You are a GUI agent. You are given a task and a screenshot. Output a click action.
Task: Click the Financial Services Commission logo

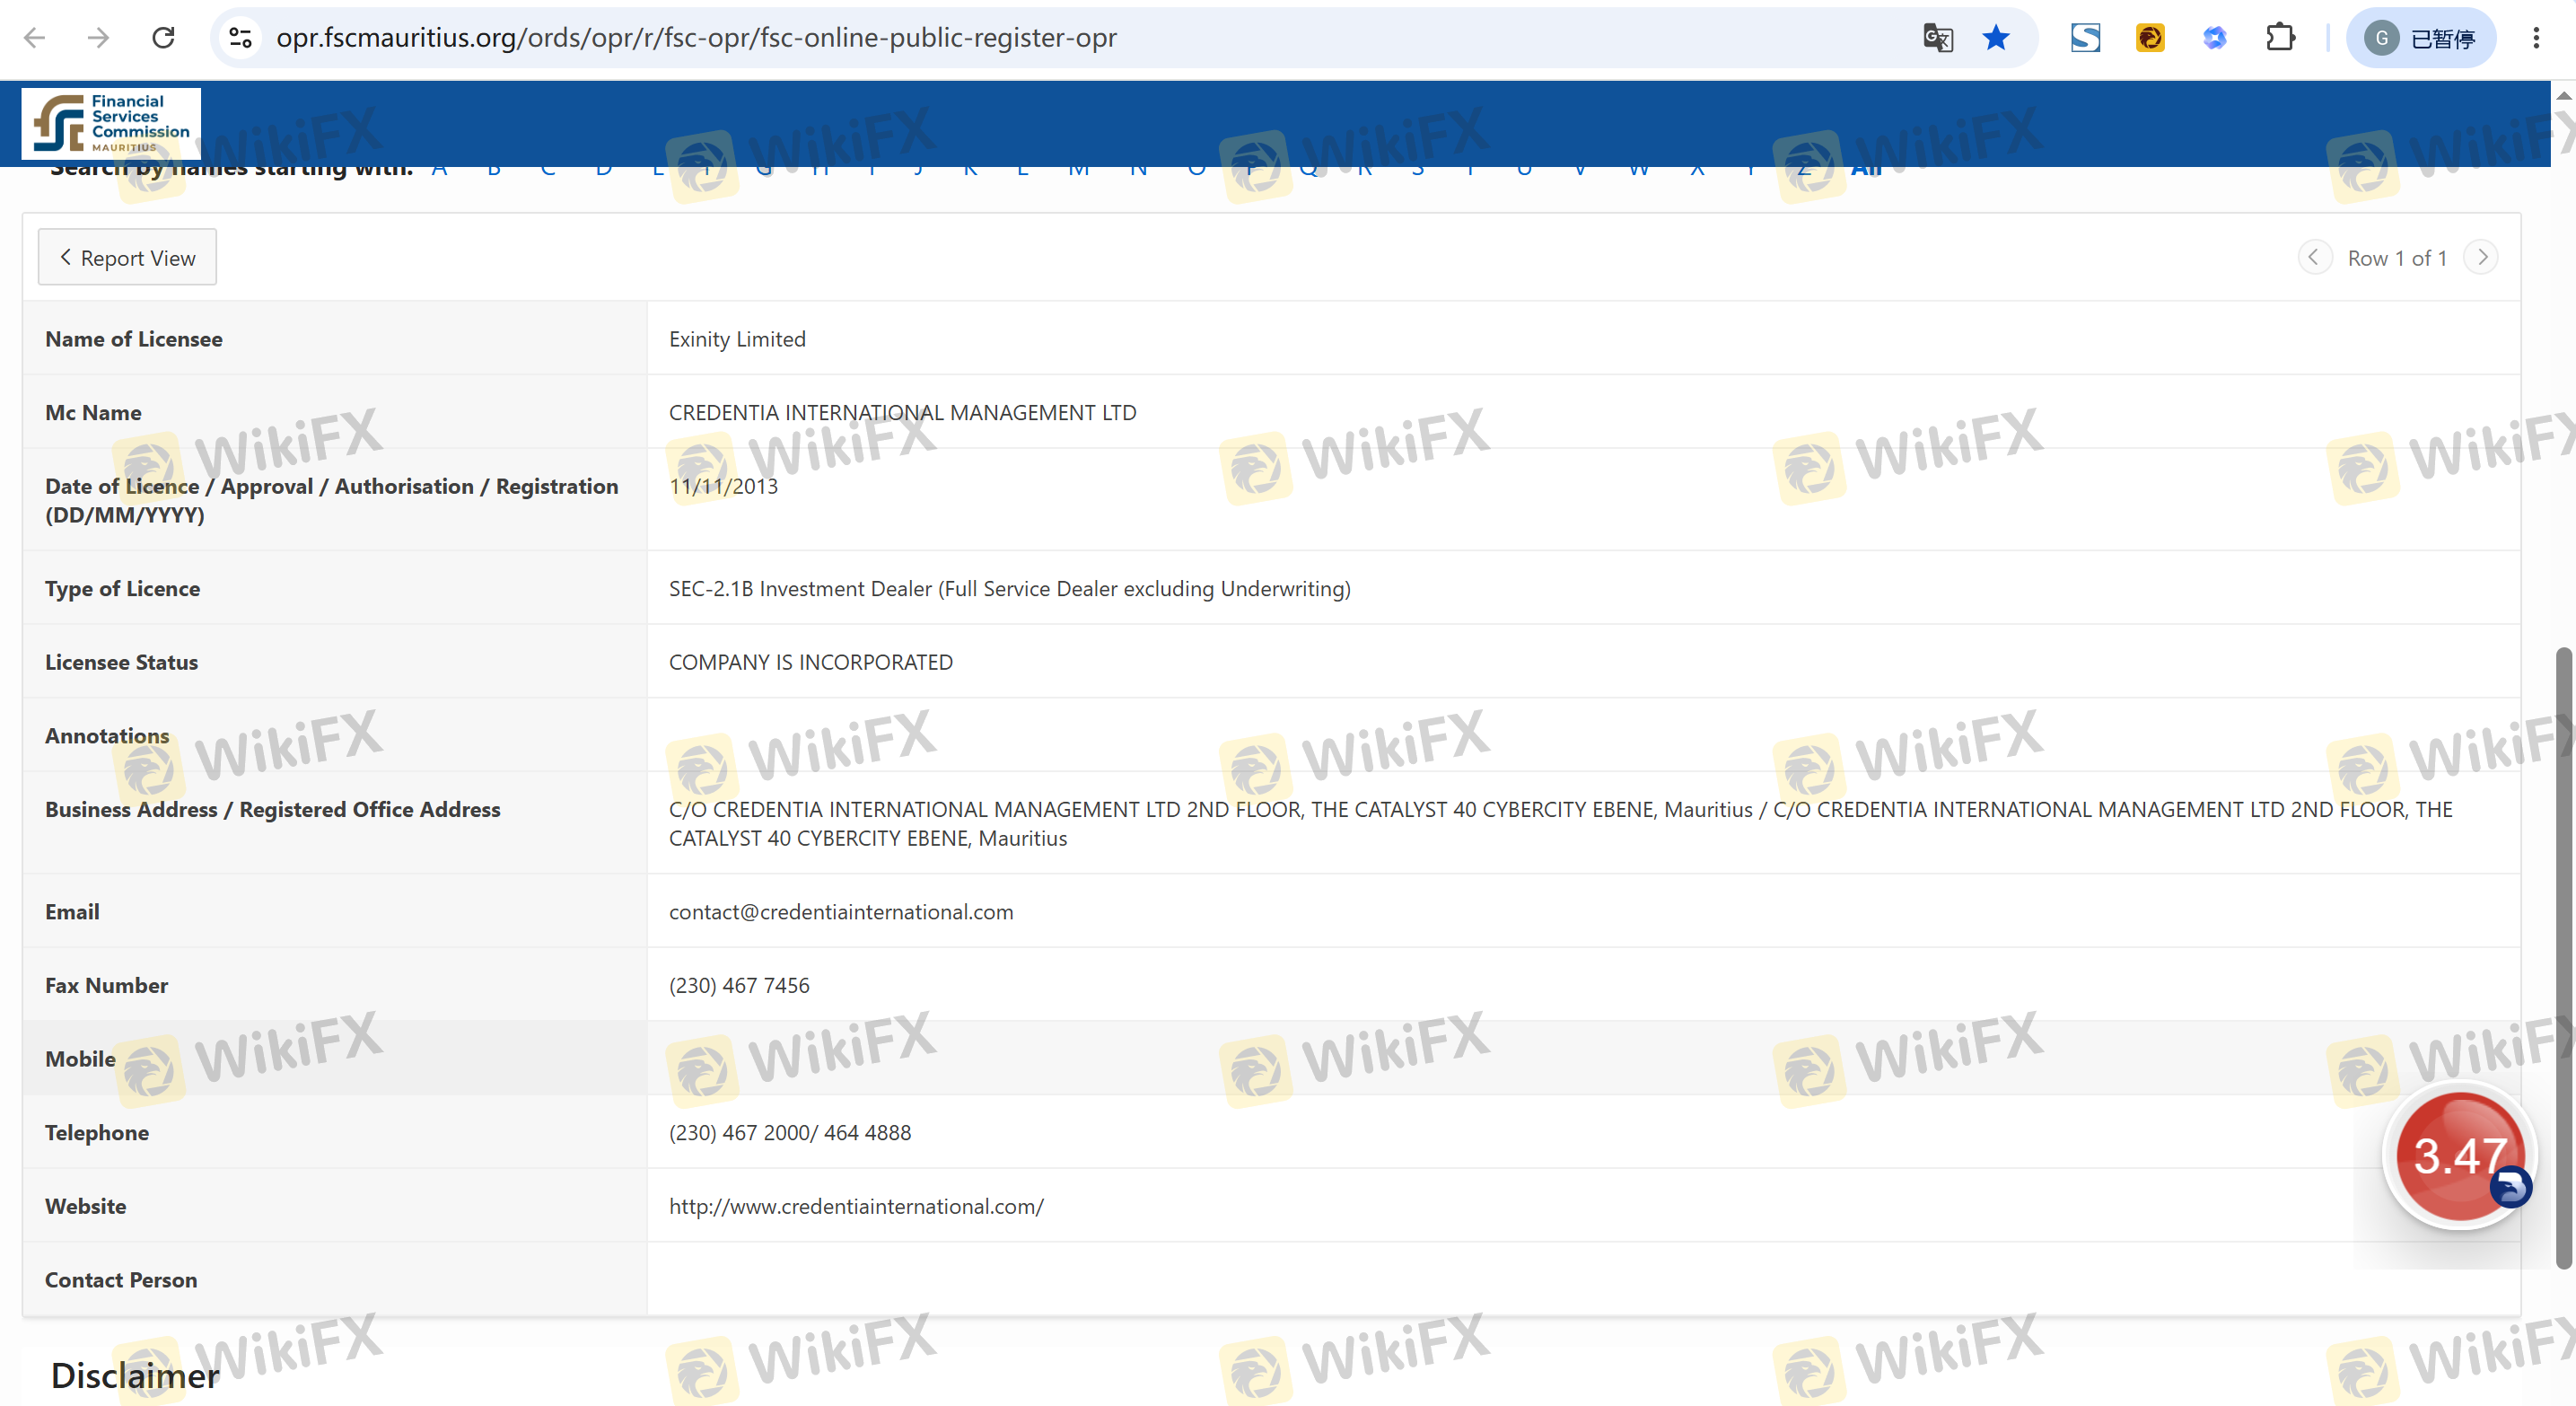[x=111, y=123]
